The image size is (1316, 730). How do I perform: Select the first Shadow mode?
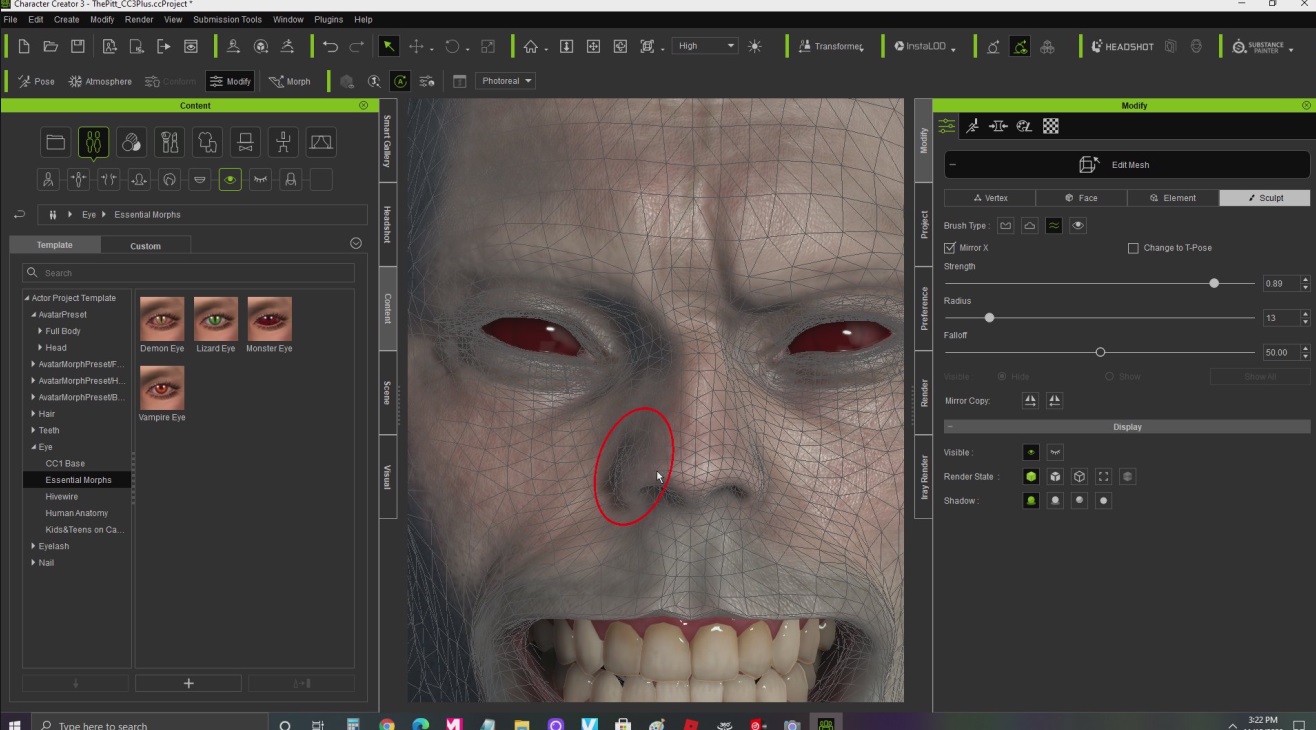pyautogui.click(x=1031, y=501)
